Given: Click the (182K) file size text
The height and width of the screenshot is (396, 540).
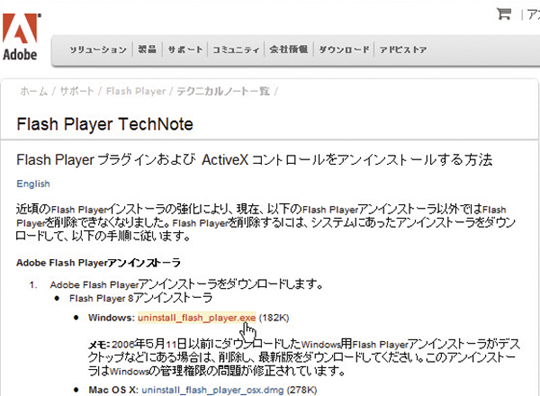Looking at the screenshot, I should (x=274, y=317).
